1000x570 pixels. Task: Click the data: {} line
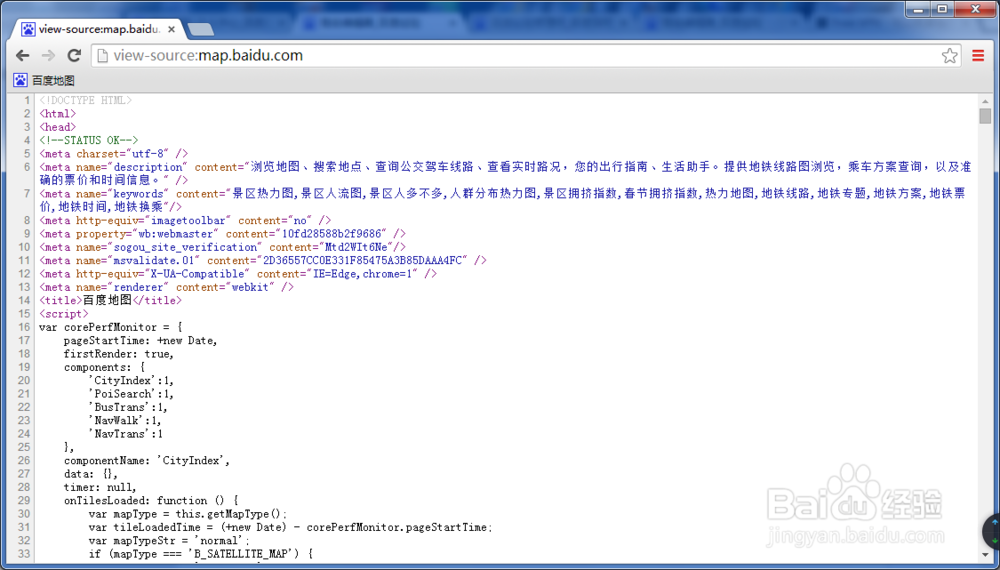tap(91, 474)
